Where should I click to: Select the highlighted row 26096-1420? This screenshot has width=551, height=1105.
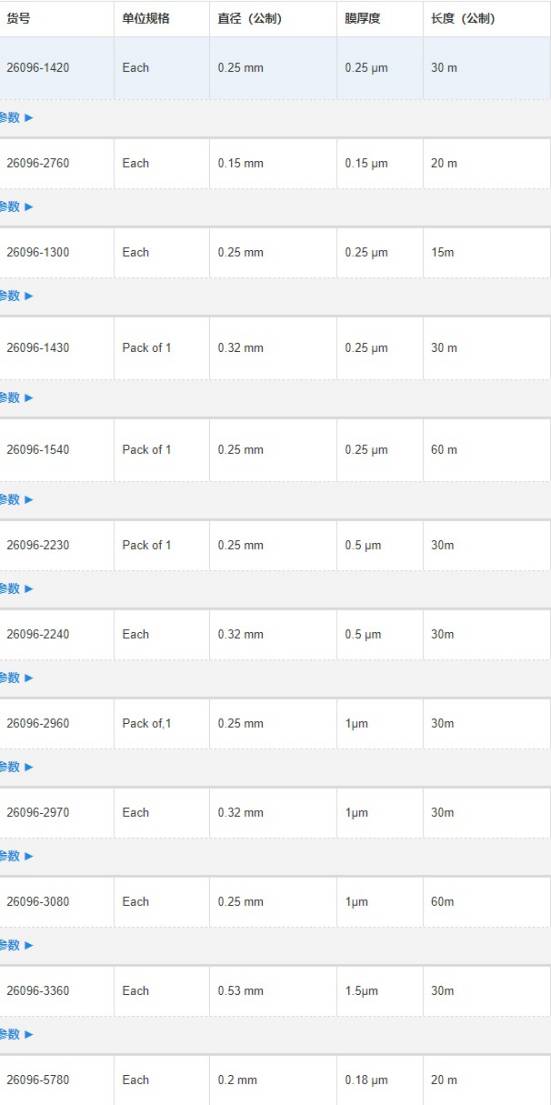click(276, 68)
